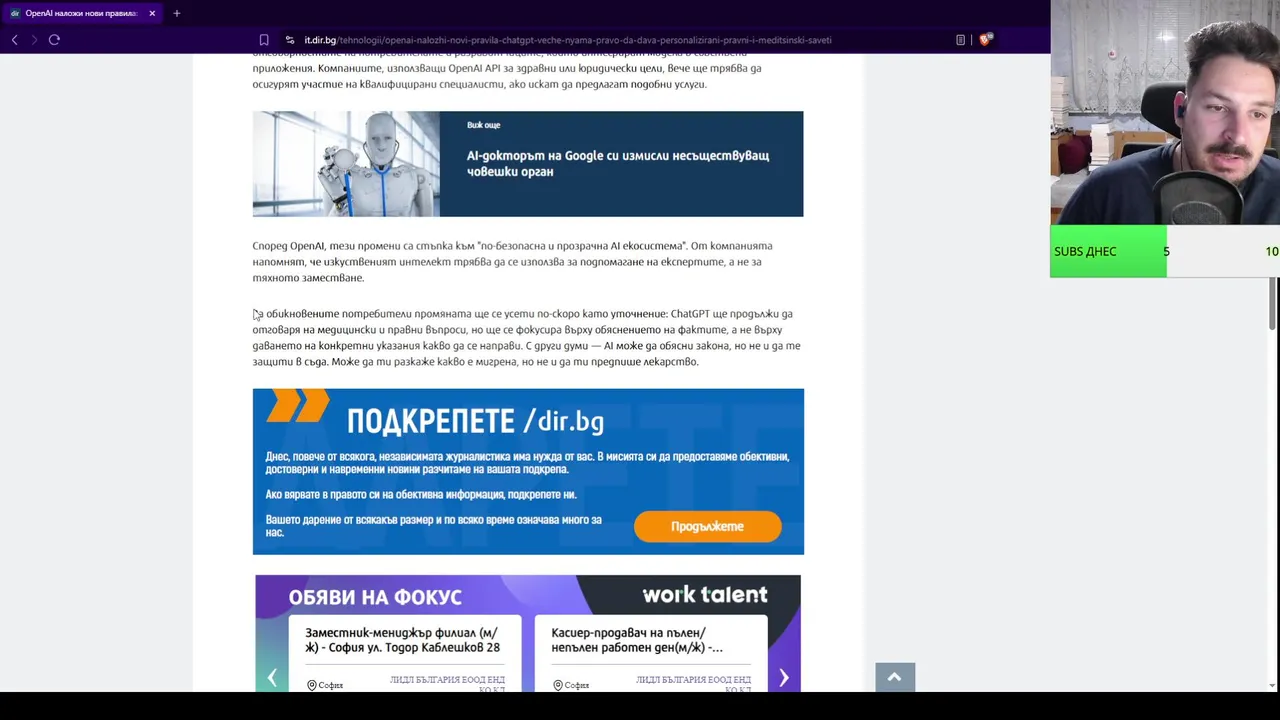
Task: Reload the current page
Action: point(54,40)
